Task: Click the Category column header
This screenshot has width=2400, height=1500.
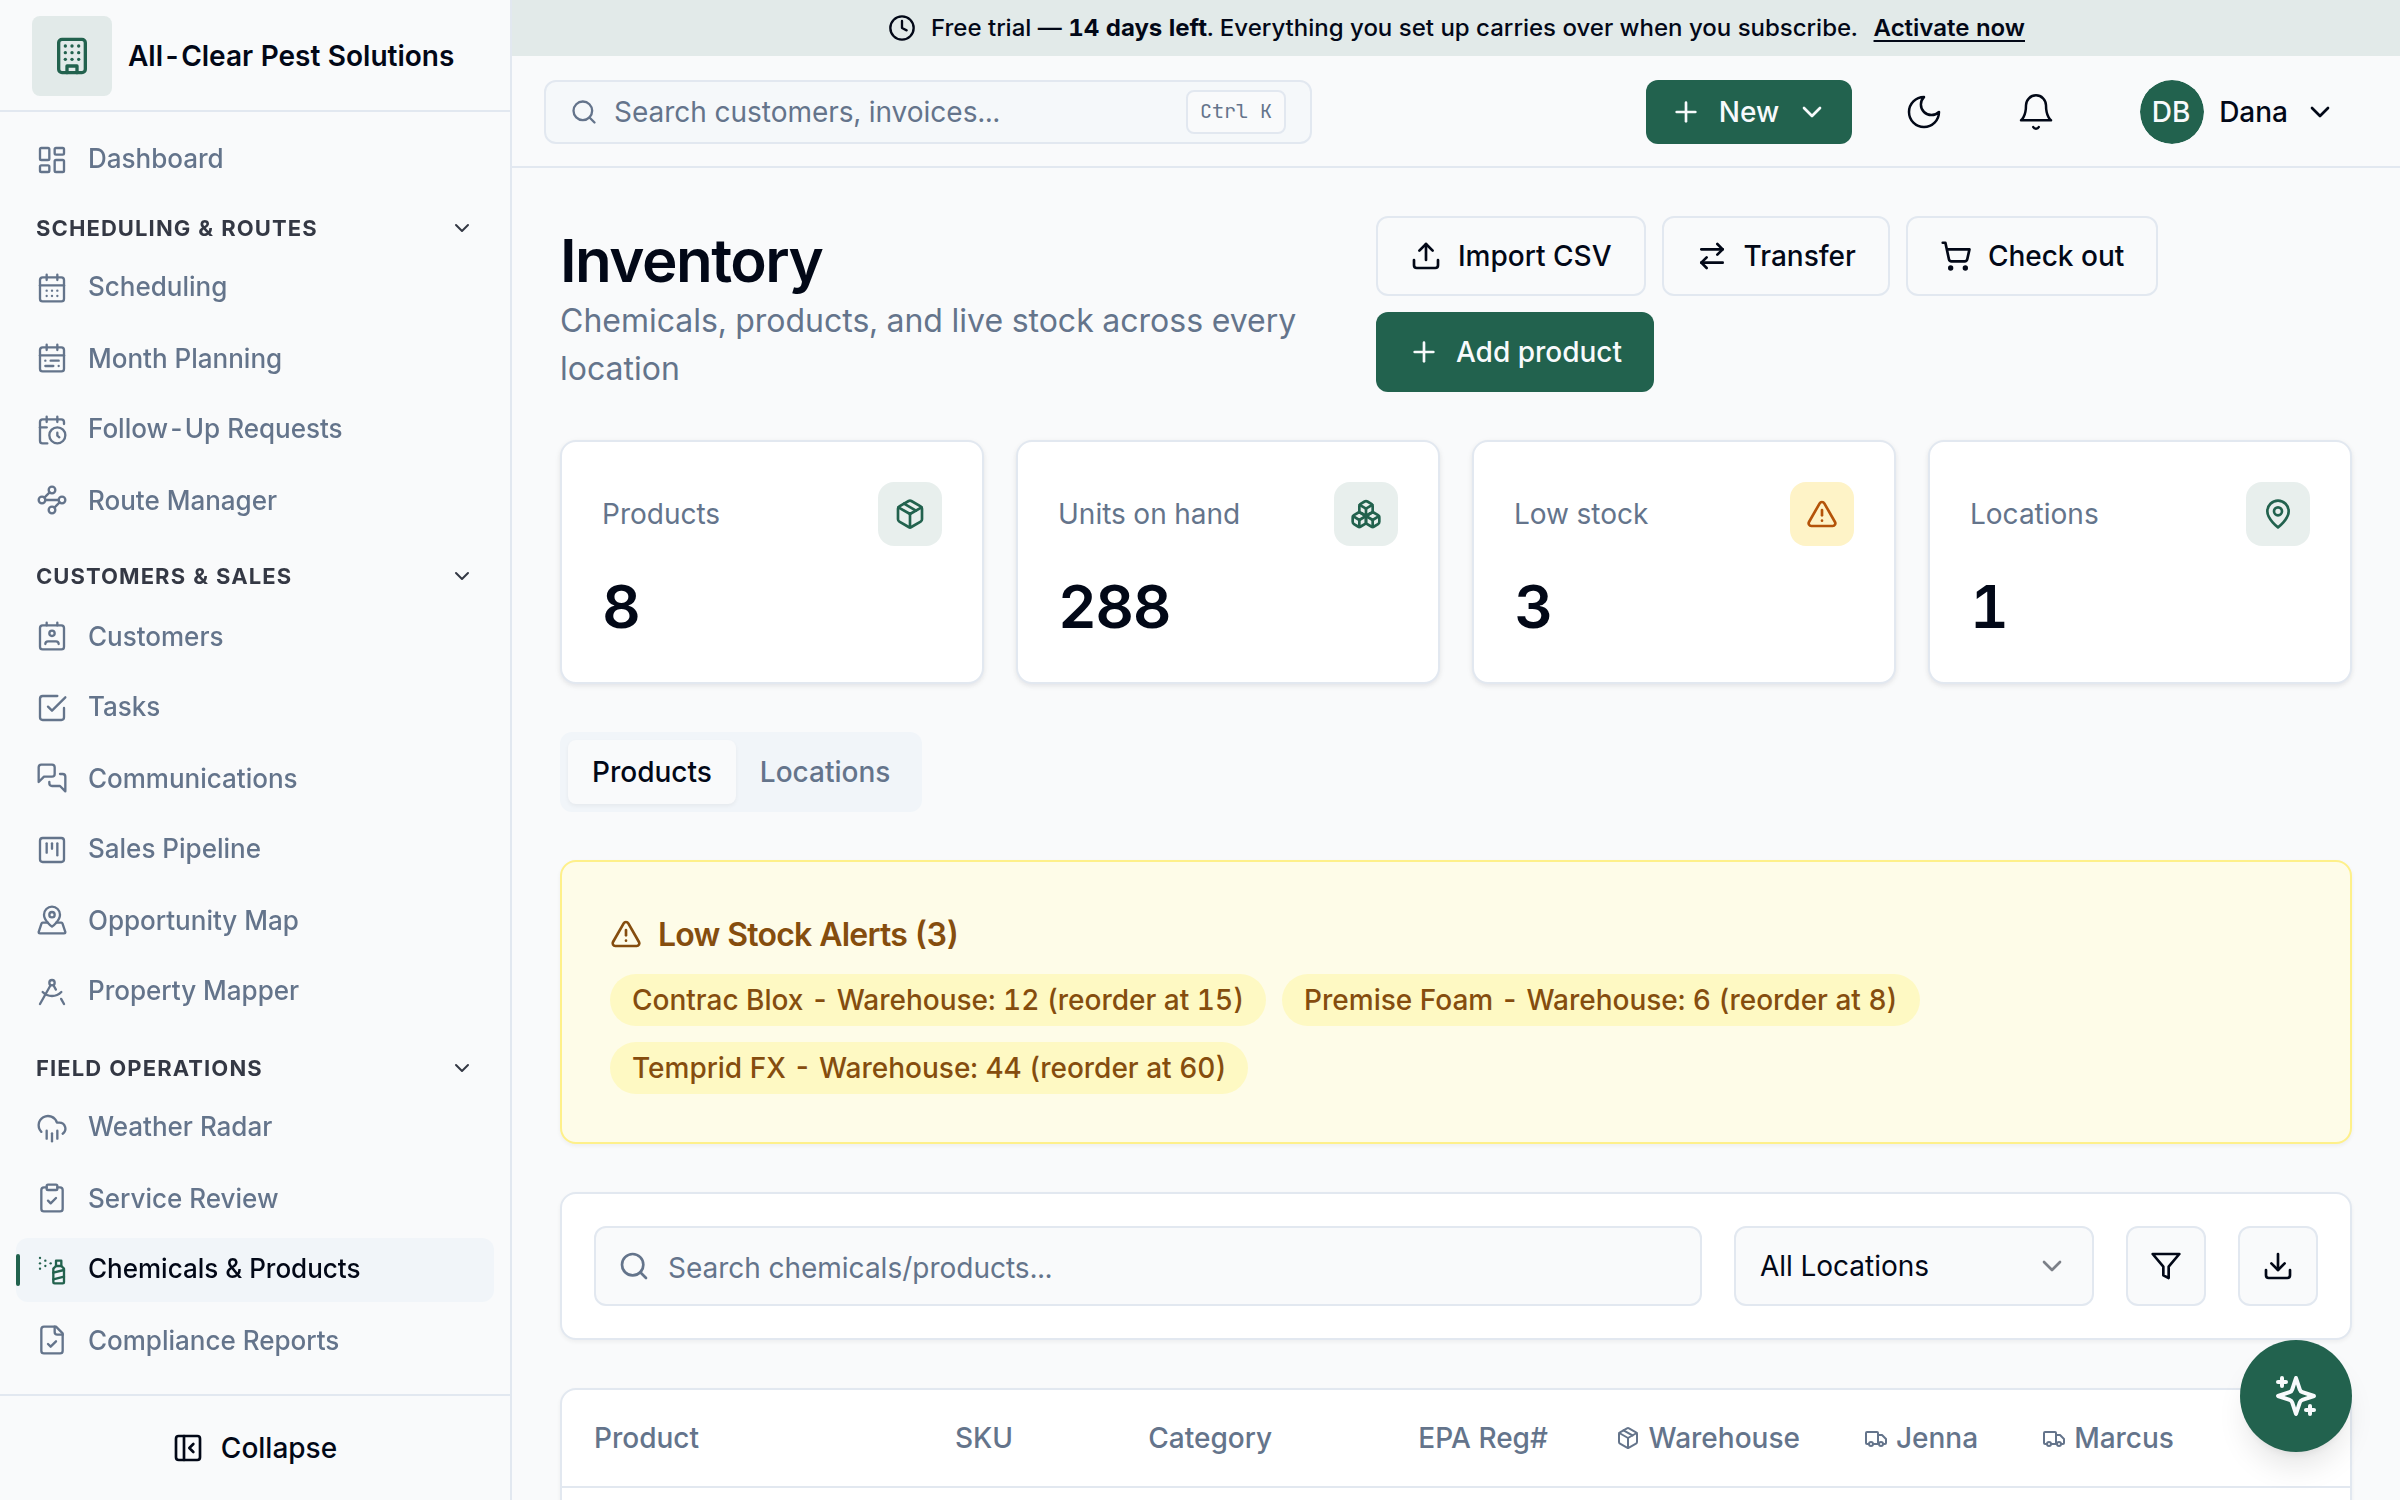Action: click(1209, 1438)
